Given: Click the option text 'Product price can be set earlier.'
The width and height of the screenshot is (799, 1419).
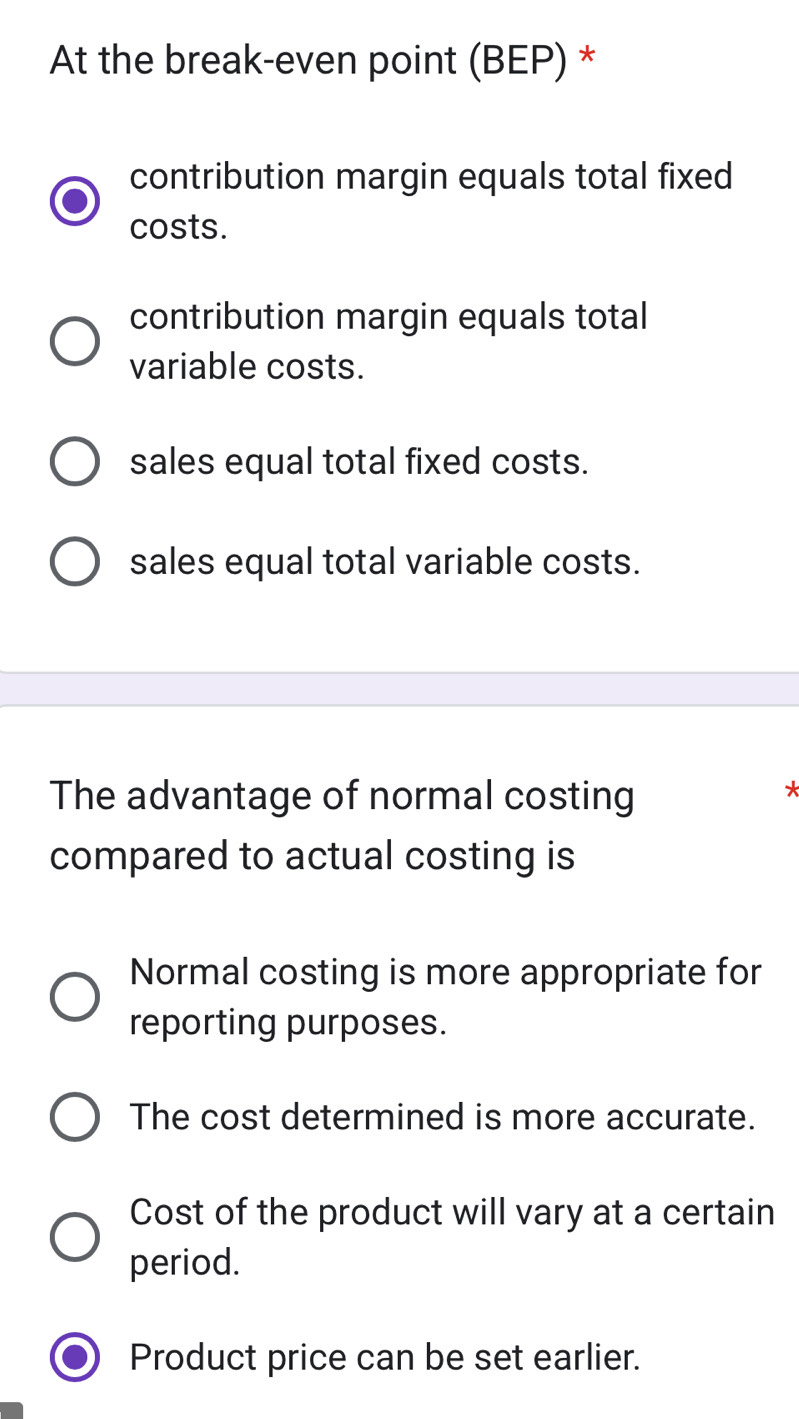Looking at the screenshot, I should click(385, 1357).
